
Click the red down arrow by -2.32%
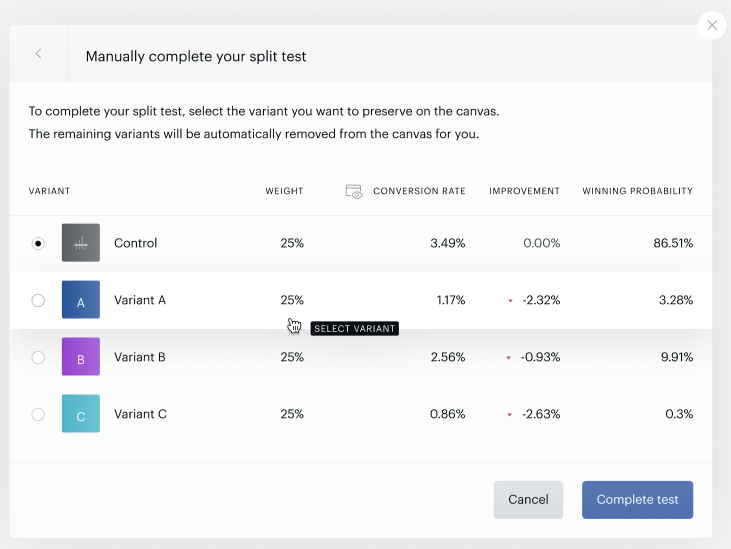pos(510,301)
